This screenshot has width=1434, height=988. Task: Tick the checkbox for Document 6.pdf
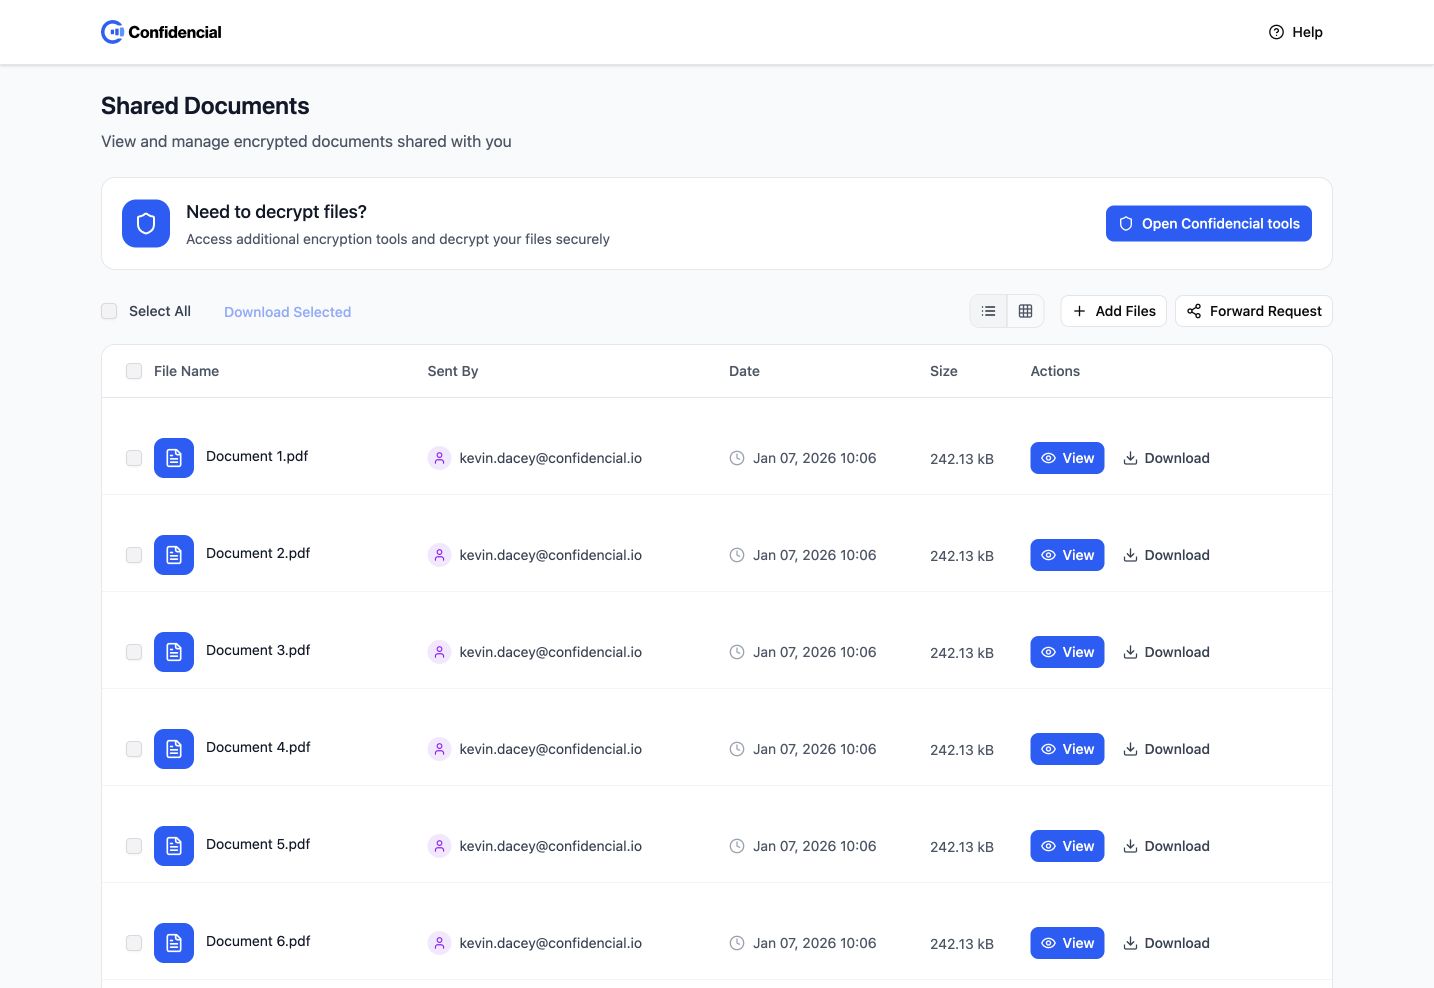[134, 943]
